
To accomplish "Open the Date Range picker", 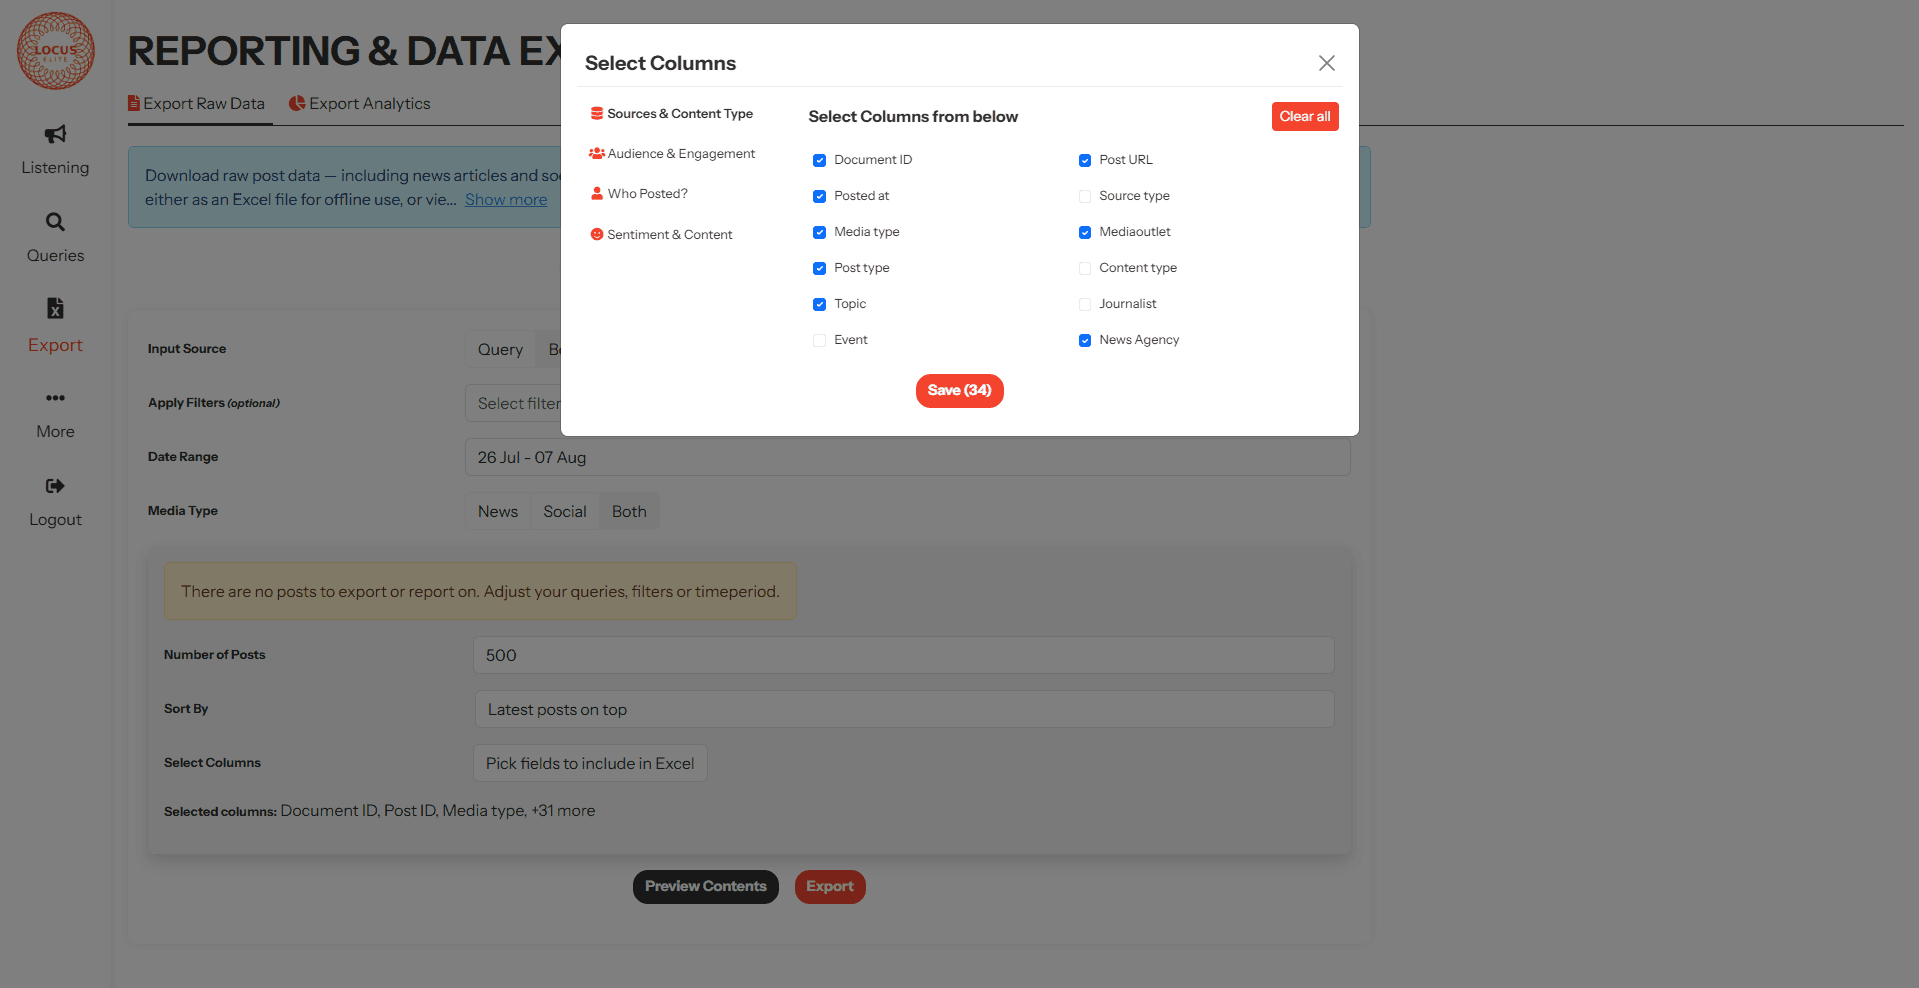I will (x=906, y=457).
